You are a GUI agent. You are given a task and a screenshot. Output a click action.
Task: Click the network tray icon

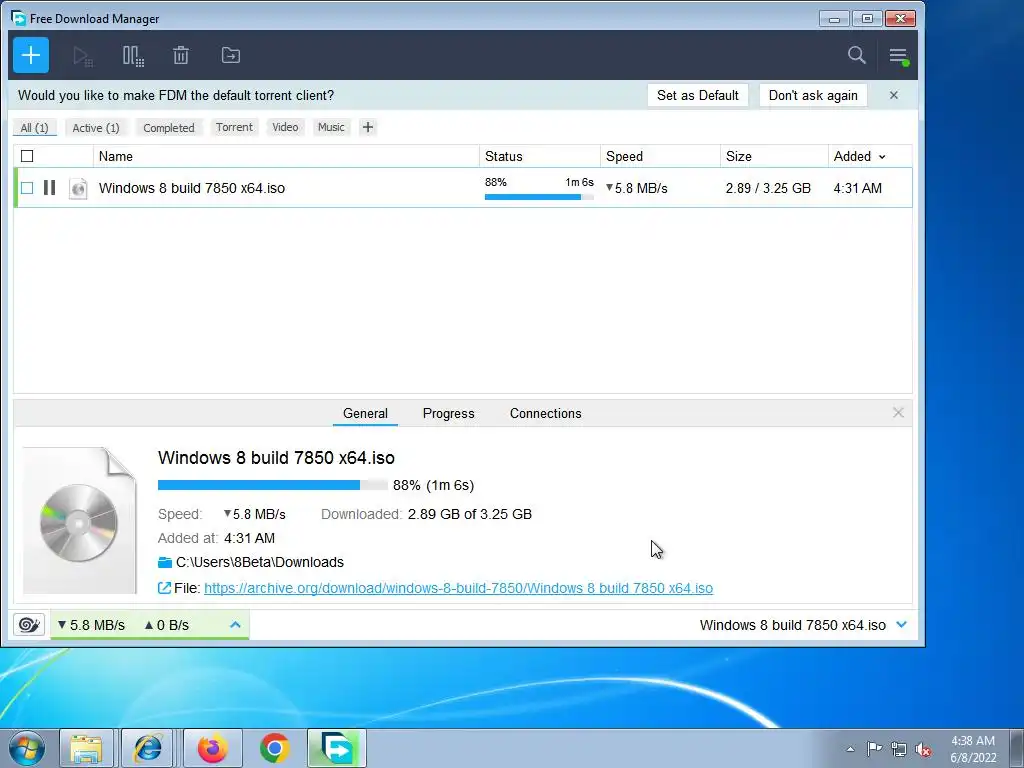pos(899,749)
